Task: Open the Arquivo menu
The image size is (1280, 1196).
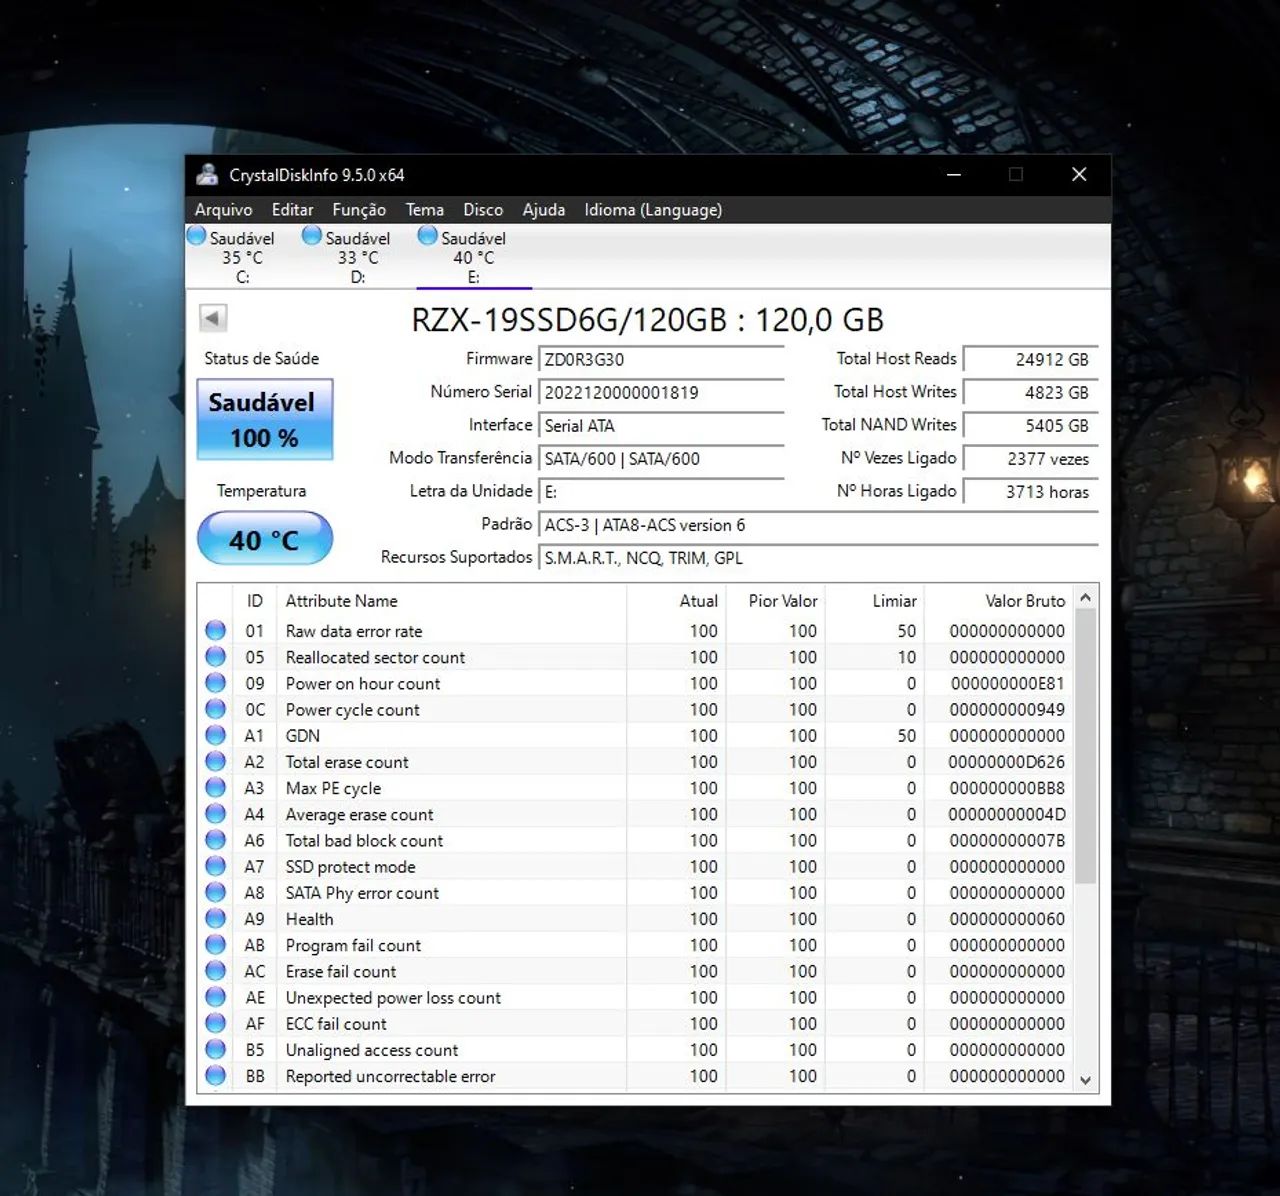Action: [223, 210]
